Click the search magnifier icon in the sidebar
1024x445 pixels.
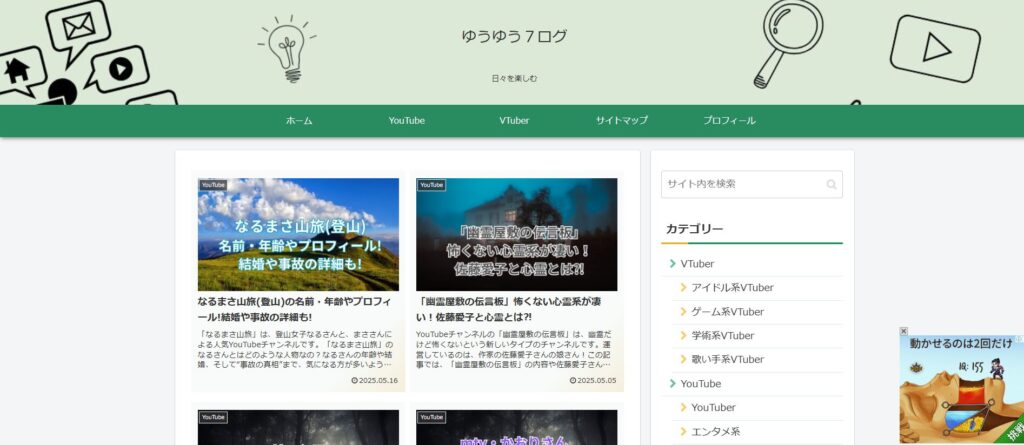coord(831,184)
